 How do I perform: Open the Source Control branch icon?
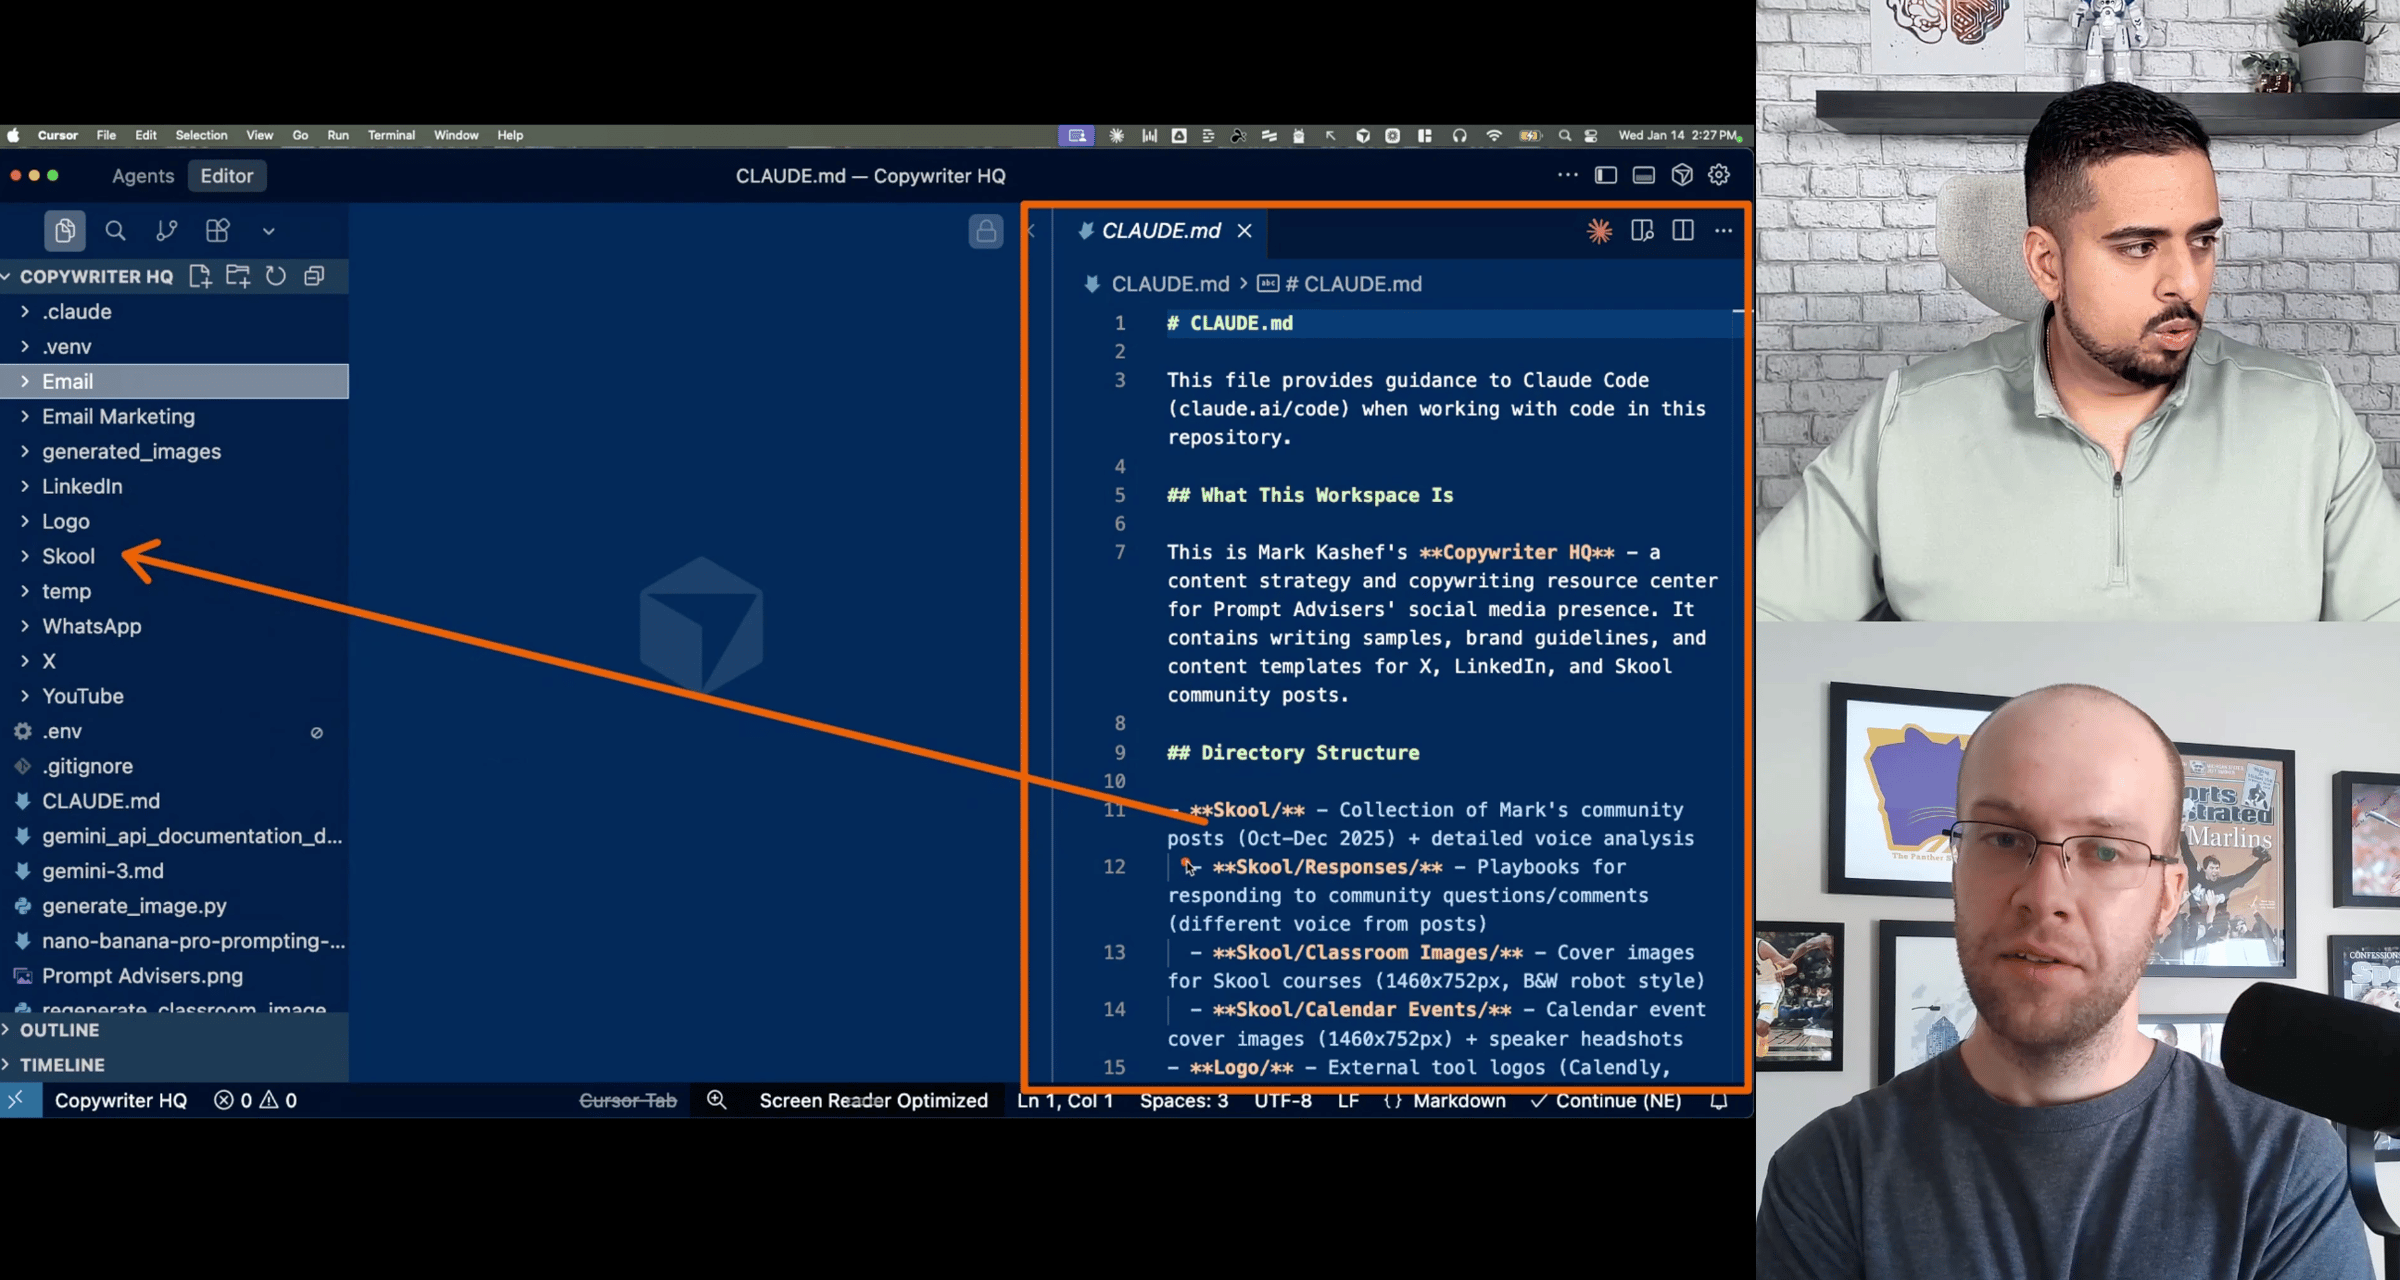(x=166, y=231)
